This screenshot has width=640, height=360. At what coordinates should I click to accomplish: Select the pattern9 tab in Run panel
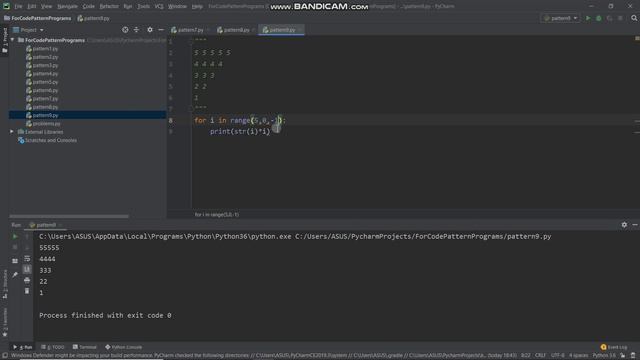(x=45, y=225)
